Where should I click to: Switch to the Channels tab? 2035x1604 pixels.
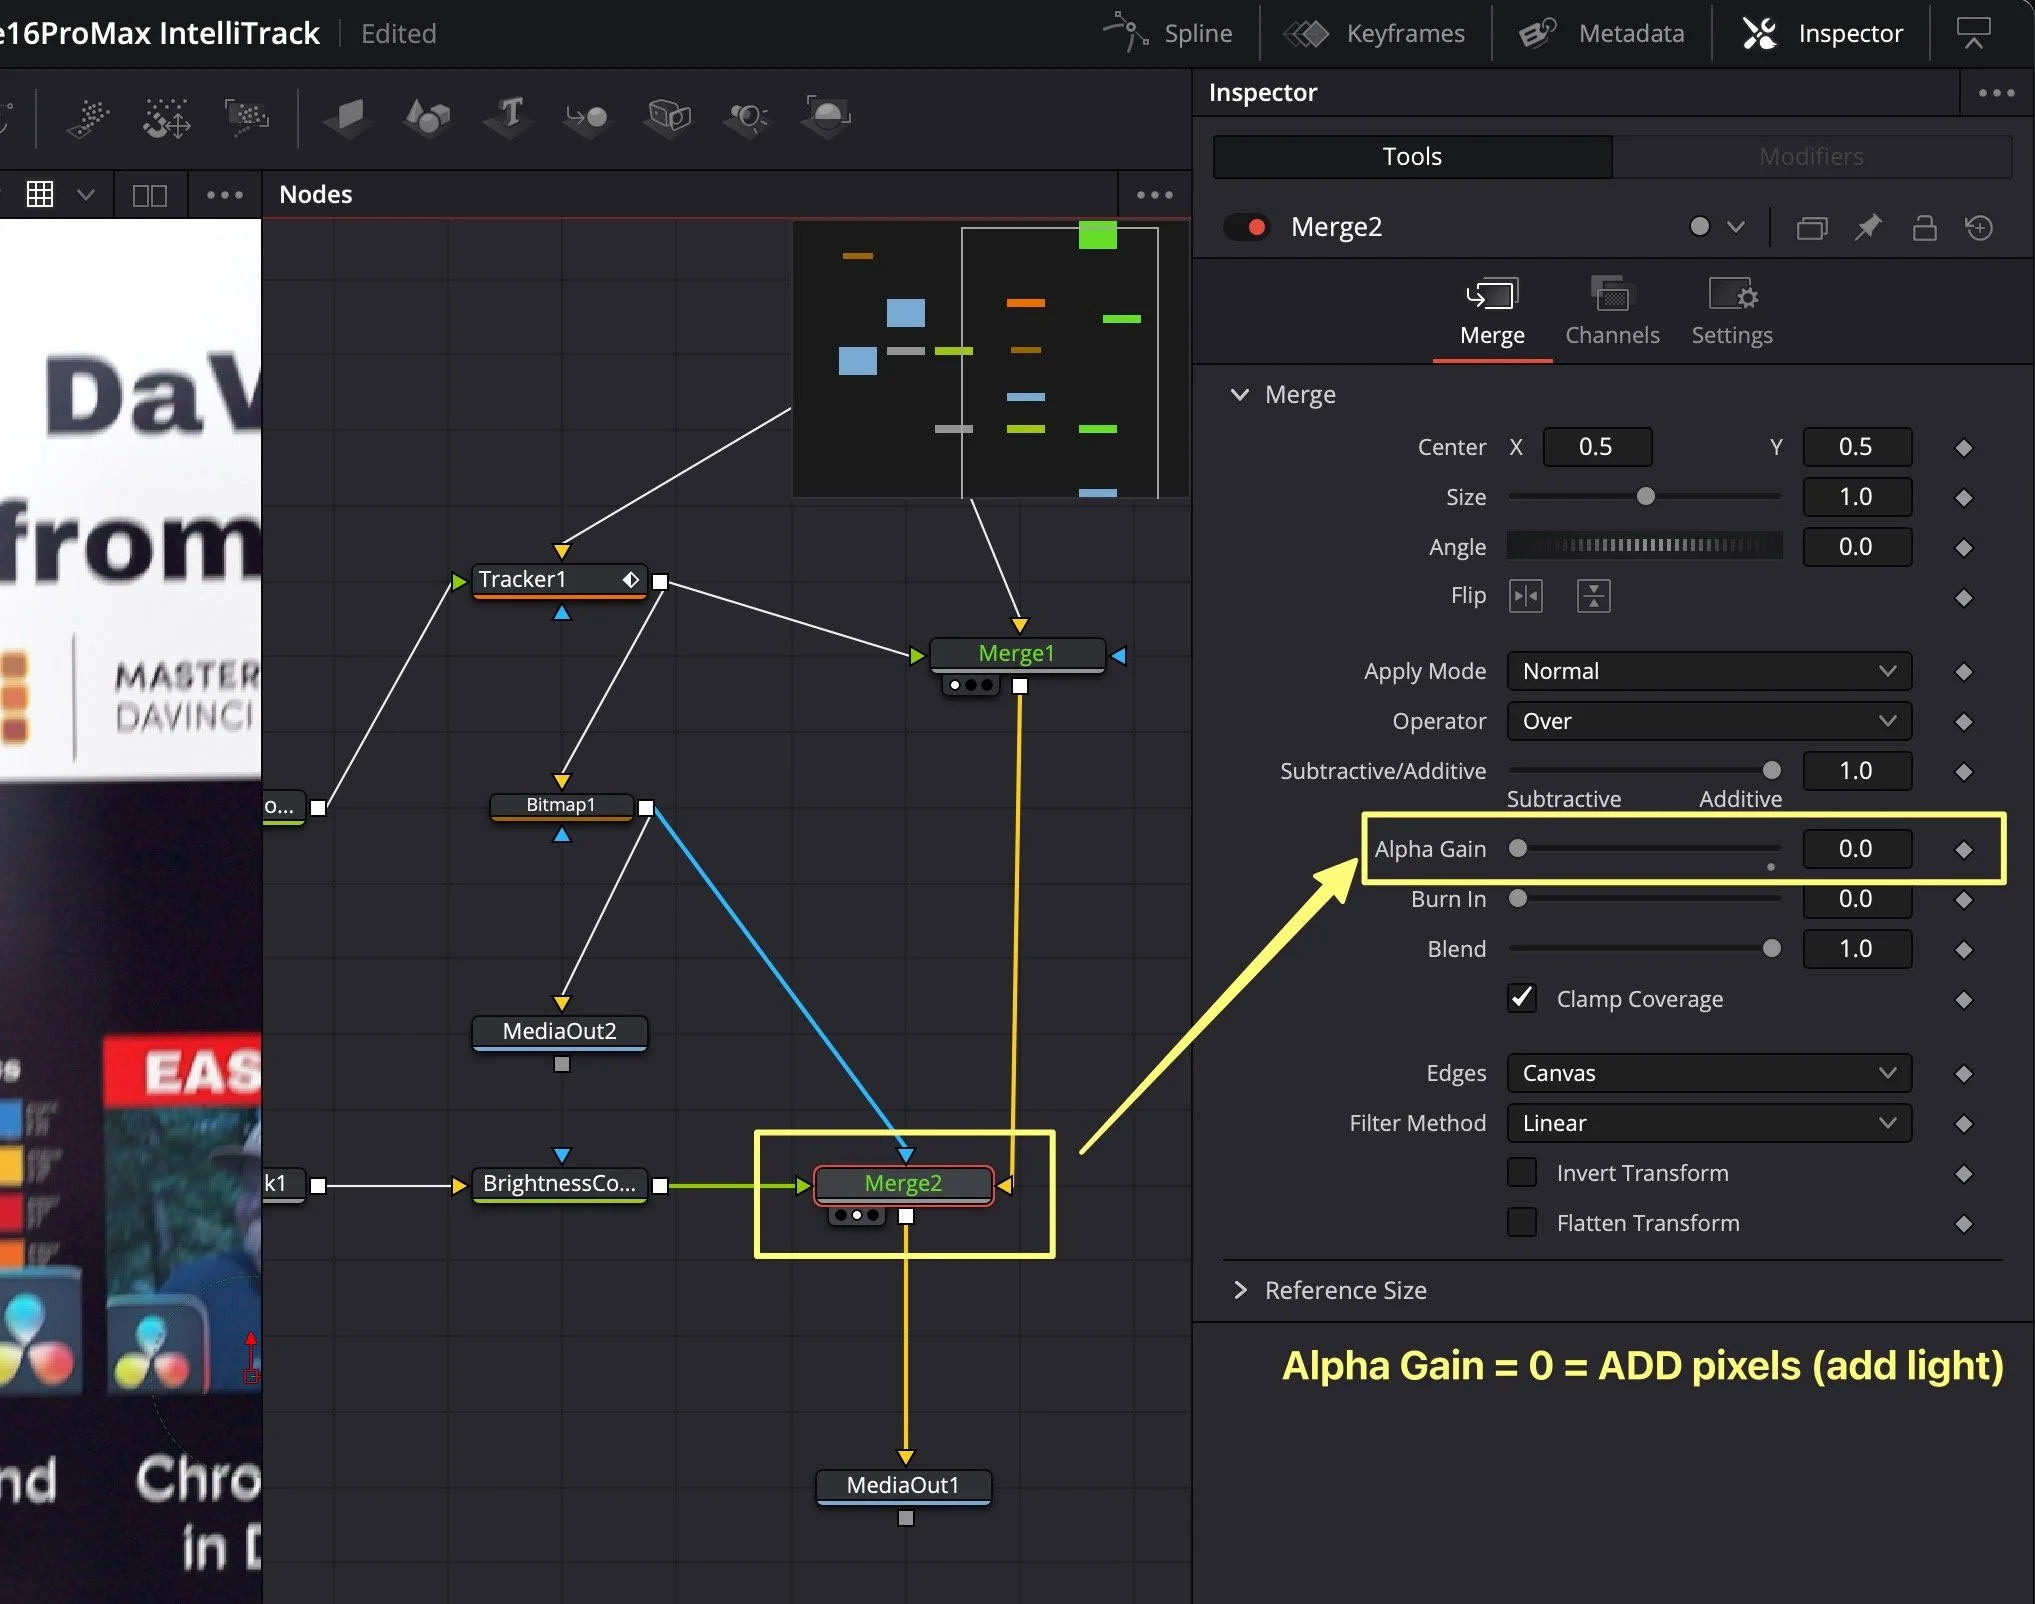[1611, 312]
